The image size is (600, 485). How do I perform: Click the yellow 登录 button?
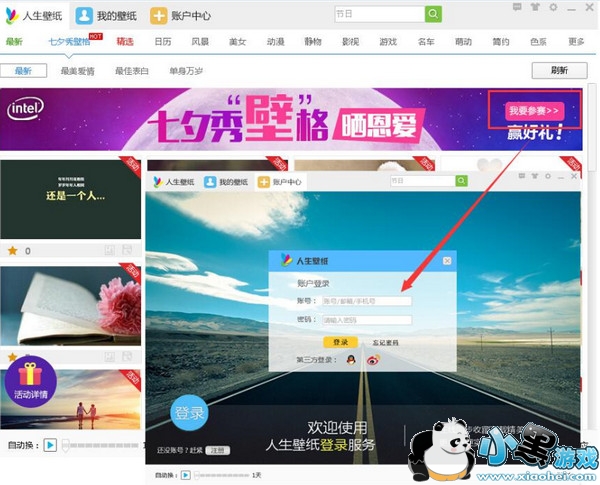click(340, 342)
